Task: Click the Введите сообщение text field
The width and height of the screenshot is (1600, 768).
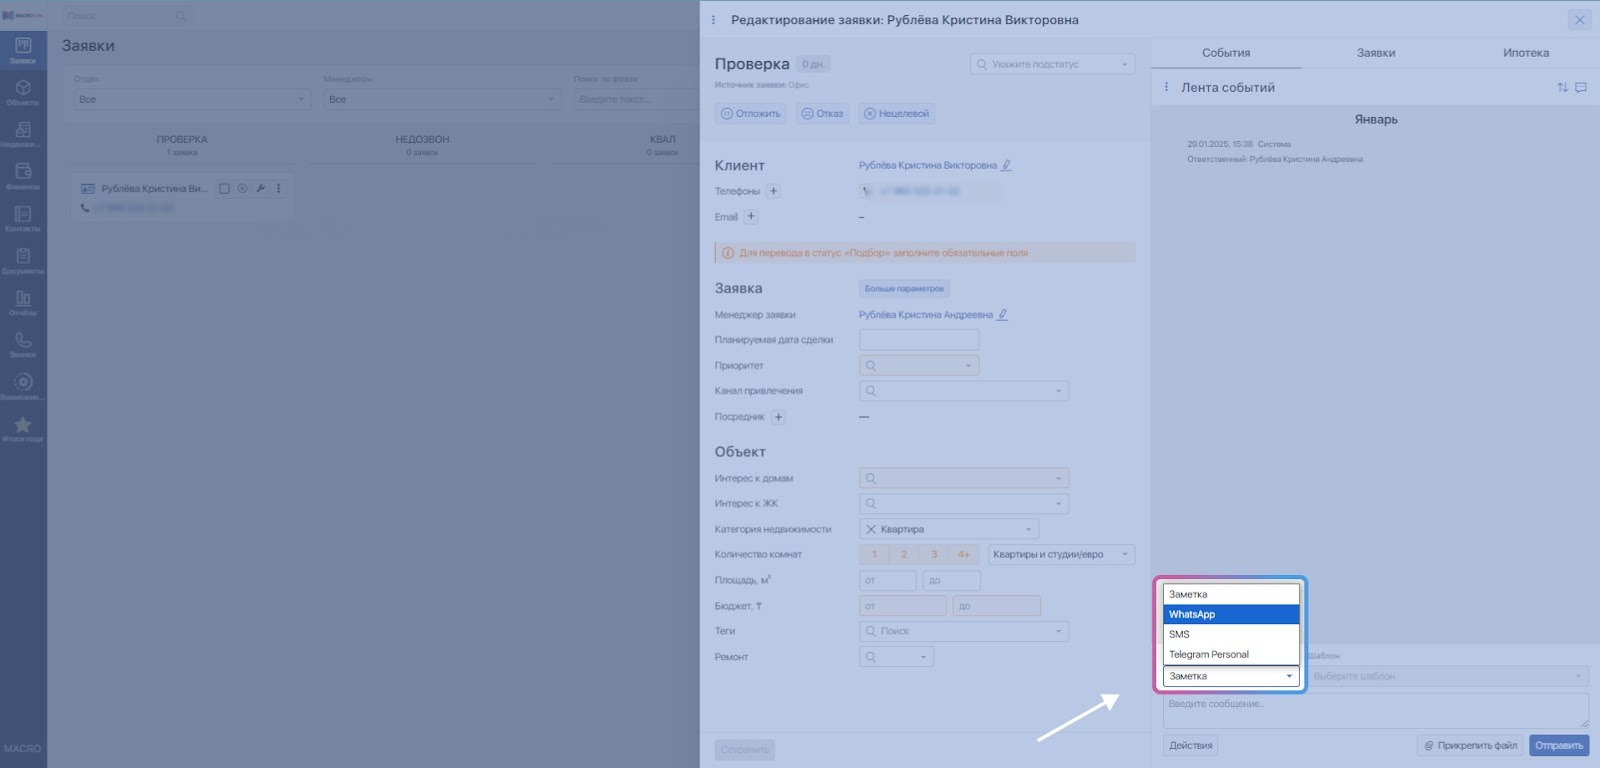Action: [1375, 711]
